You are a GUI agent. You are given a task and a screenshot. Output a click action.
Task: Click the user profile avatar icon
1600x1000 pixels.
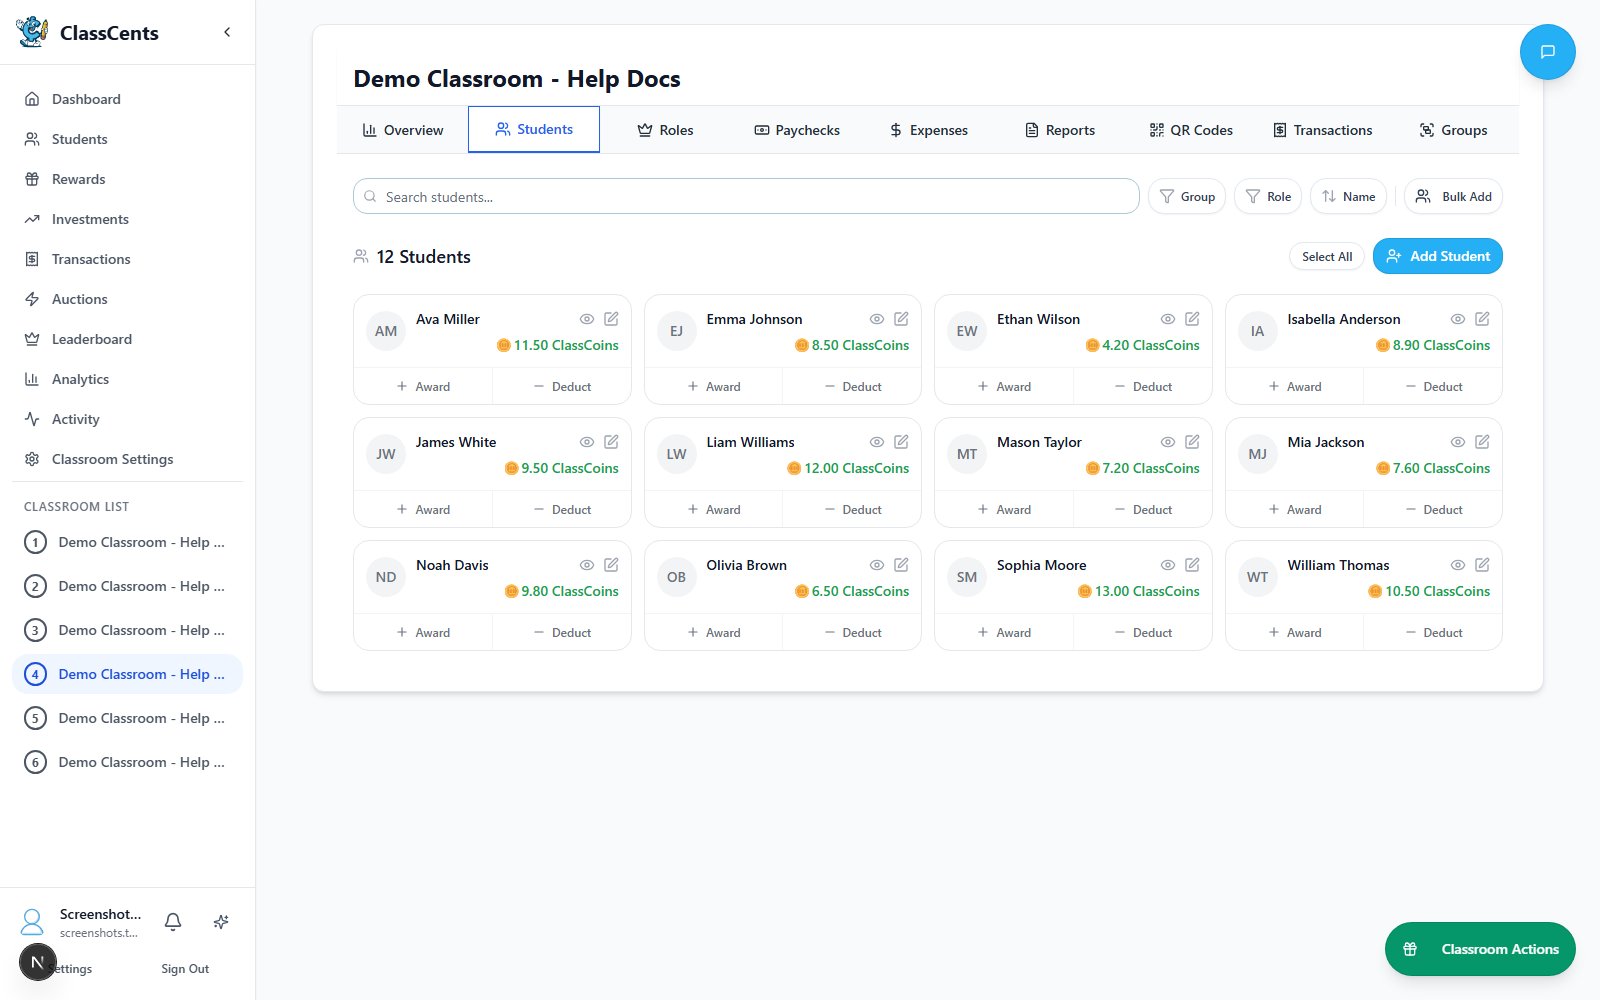pyautogui.click(x=32, y=921)
